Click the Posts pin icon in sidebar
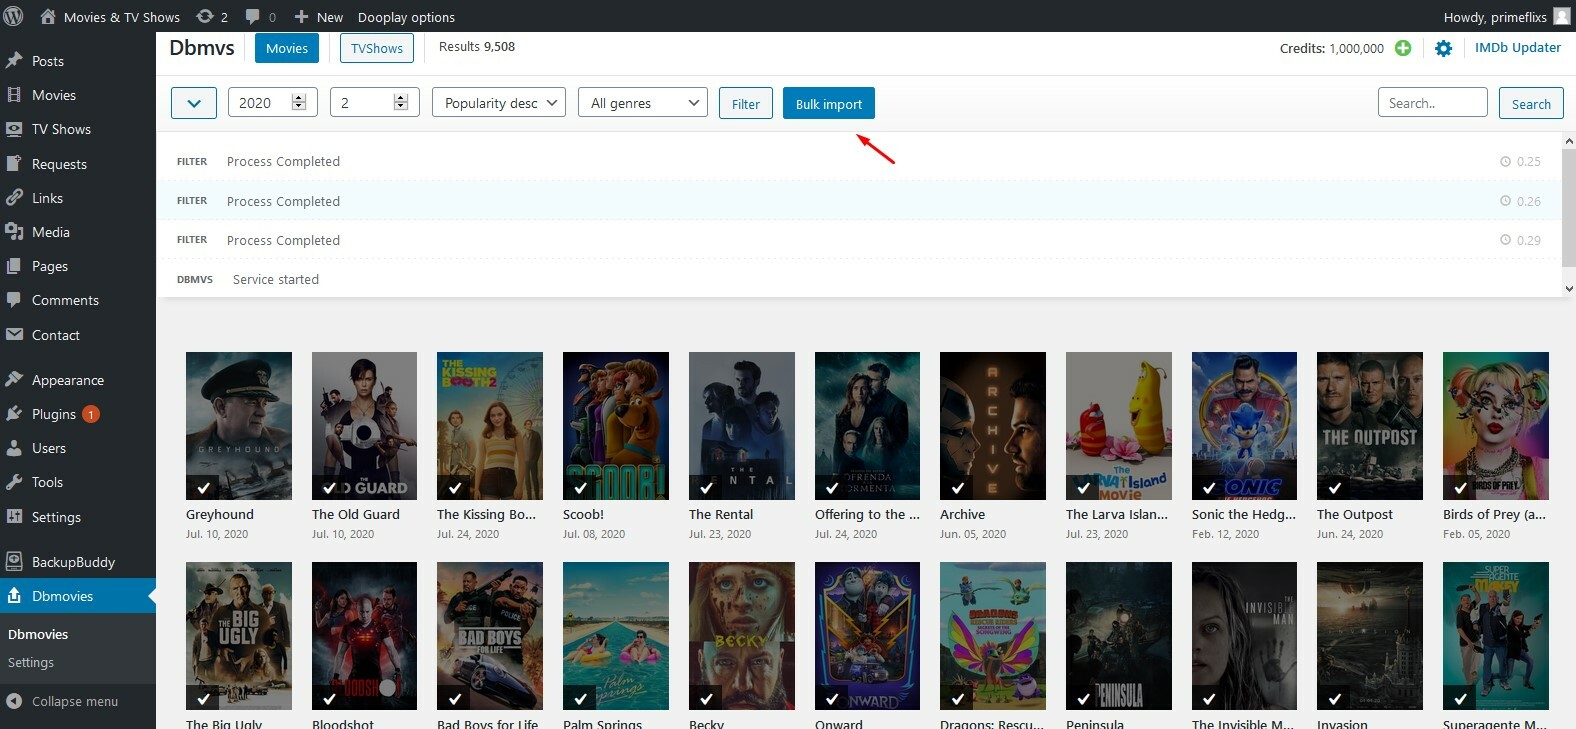This screenshot has height=729, width=1576. 14,61
